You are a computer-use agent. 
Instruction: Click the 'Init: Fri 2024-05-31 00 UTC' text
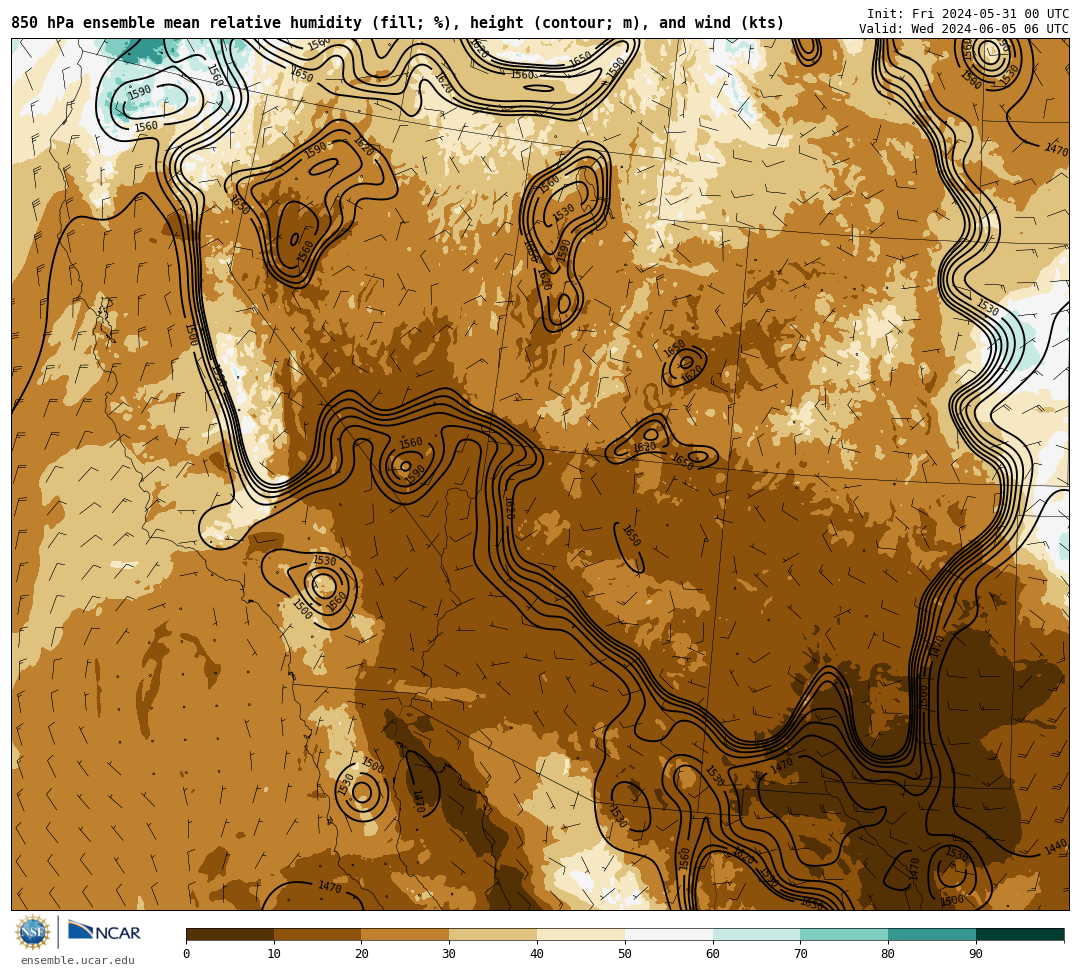click(968, 14)
